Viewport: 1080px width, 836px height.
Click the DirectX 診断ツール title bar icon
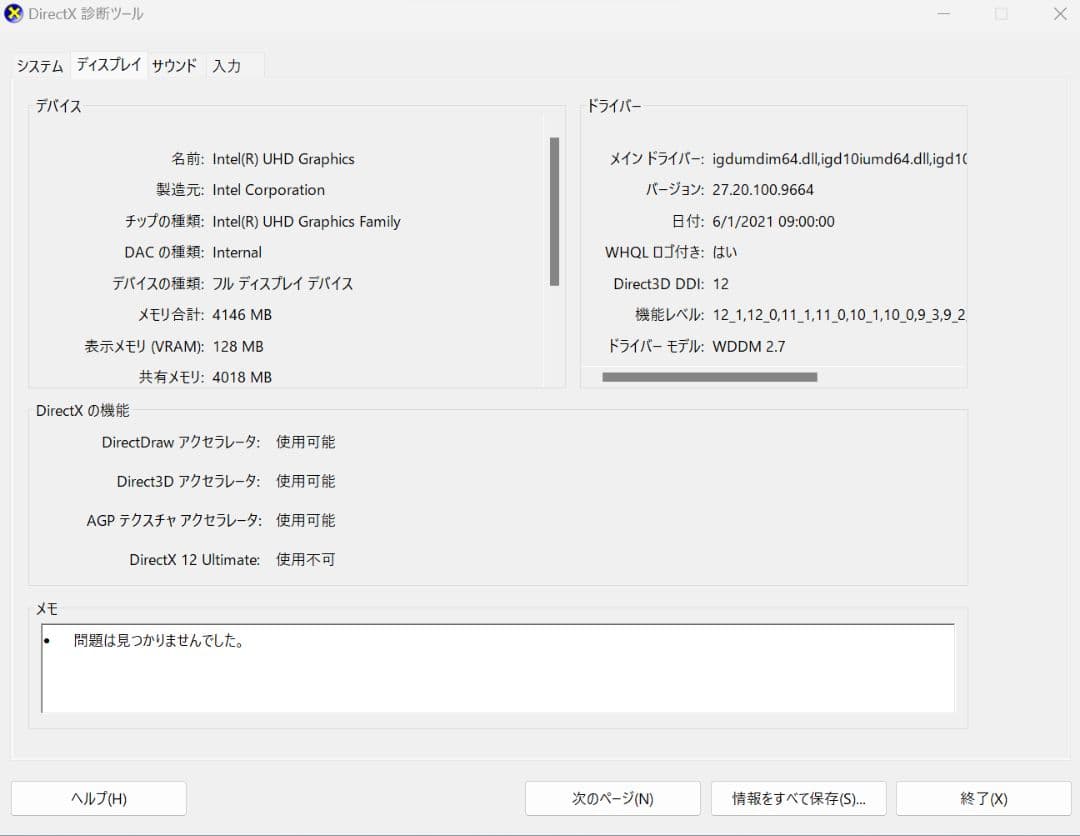tap(17, 14)
